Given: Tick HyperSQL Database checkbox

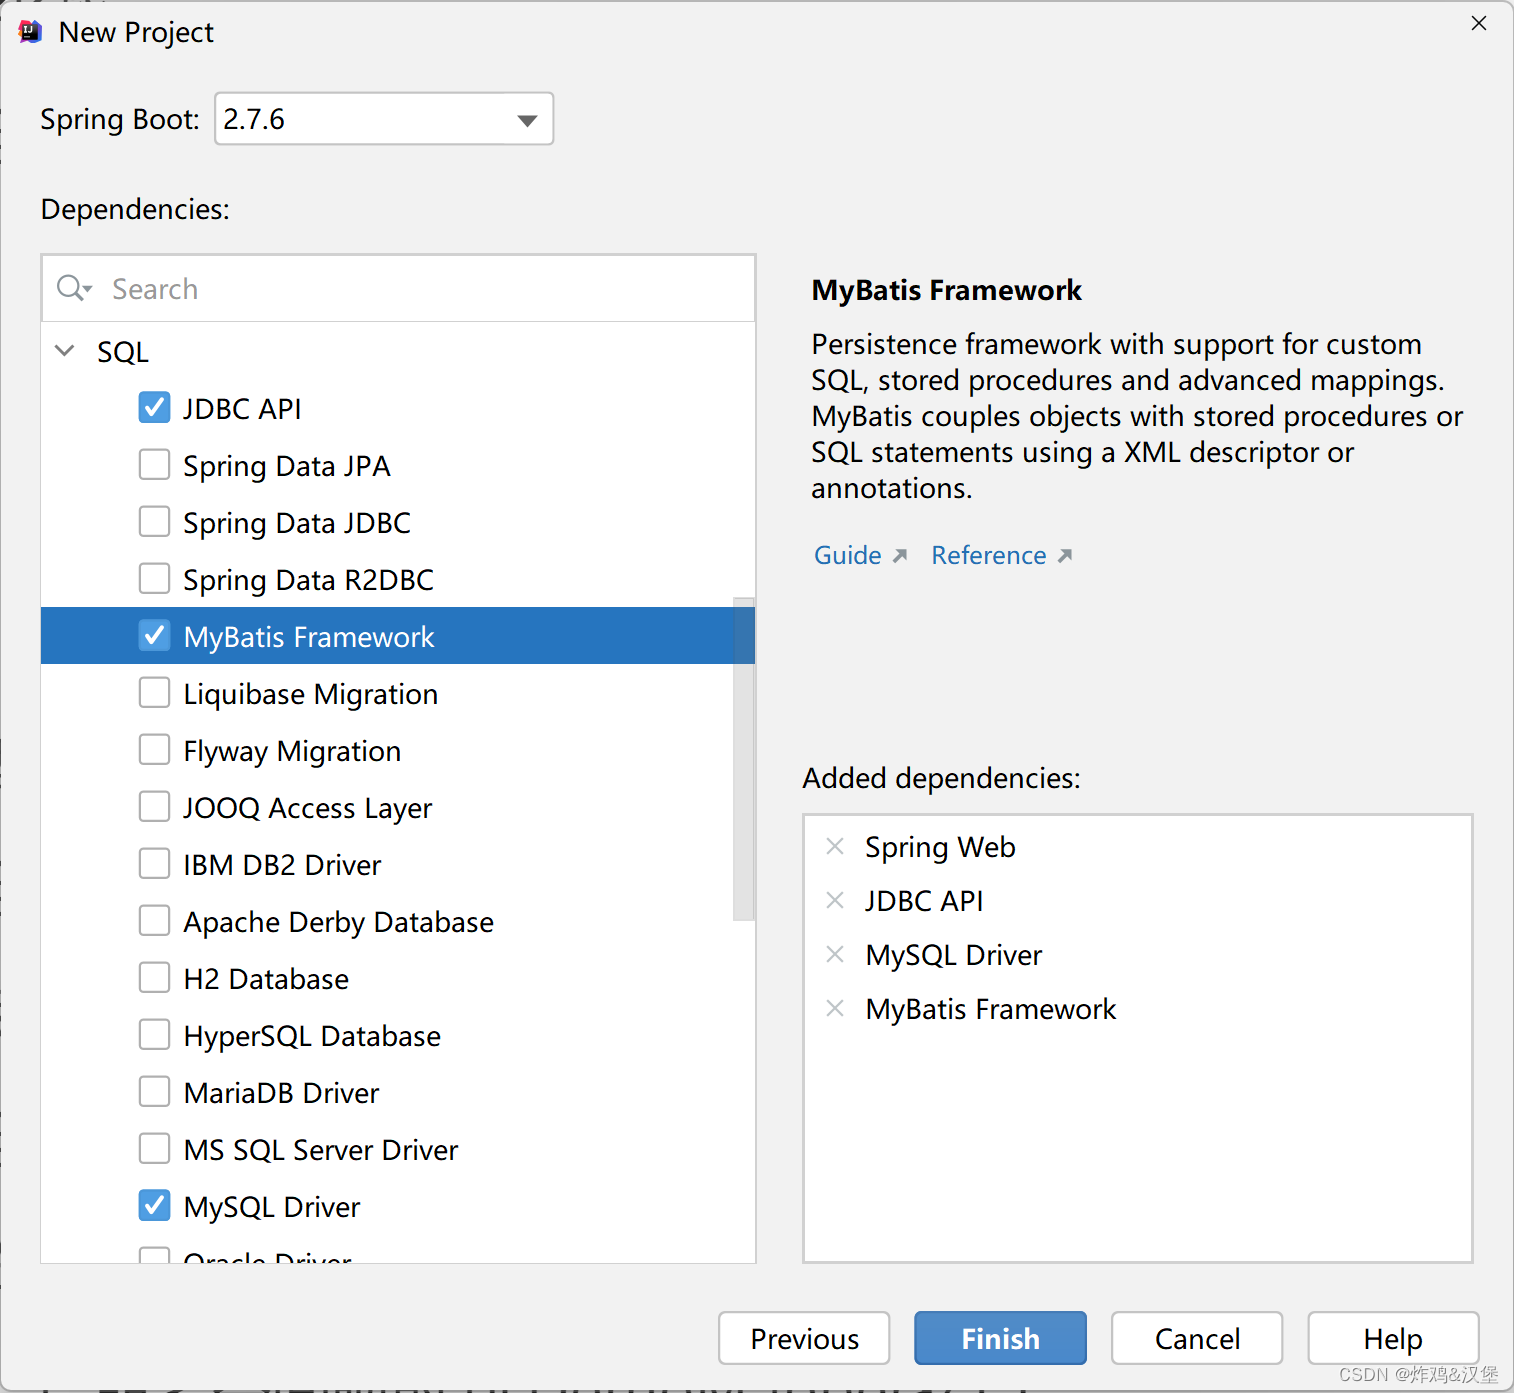Looking at the screenshot, I should 154,1035.
